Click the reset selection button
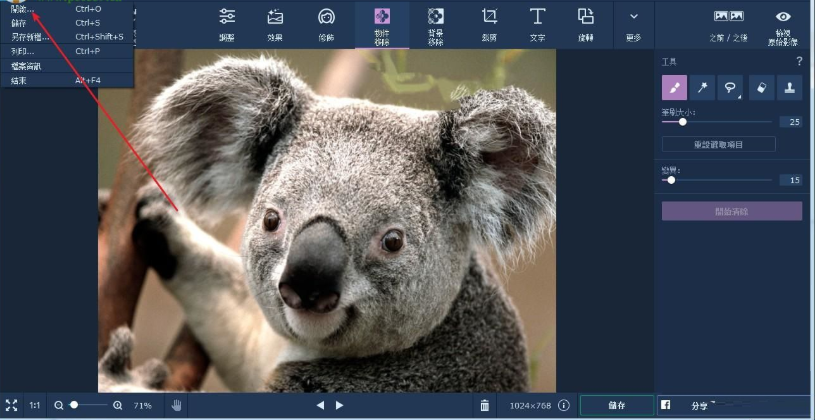This screenshot has height=420, width=815. click(718, 144)
